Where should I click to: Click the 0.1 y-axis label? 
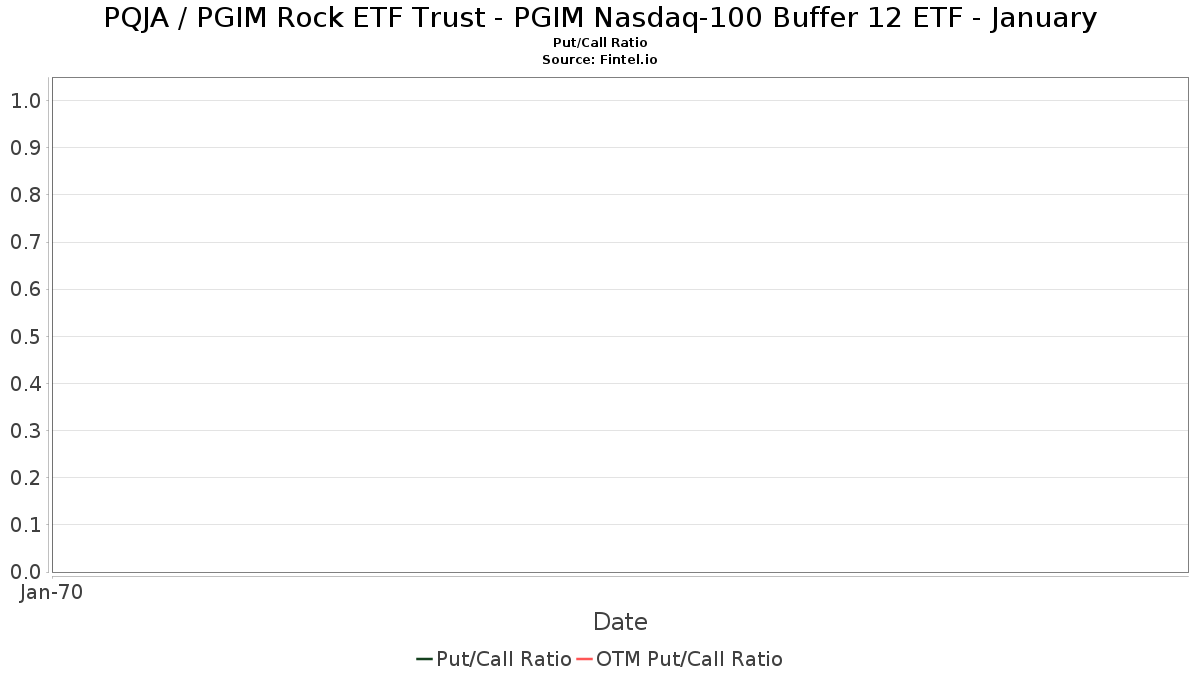click(x=25, y=525)
